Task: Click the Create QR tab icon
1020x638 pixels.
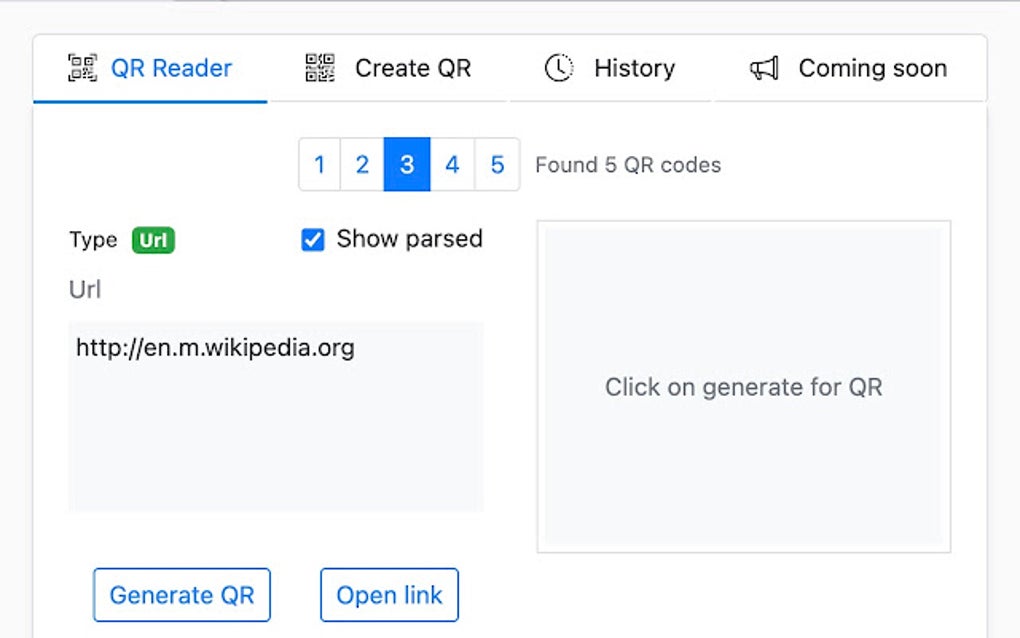Action: 318,68
